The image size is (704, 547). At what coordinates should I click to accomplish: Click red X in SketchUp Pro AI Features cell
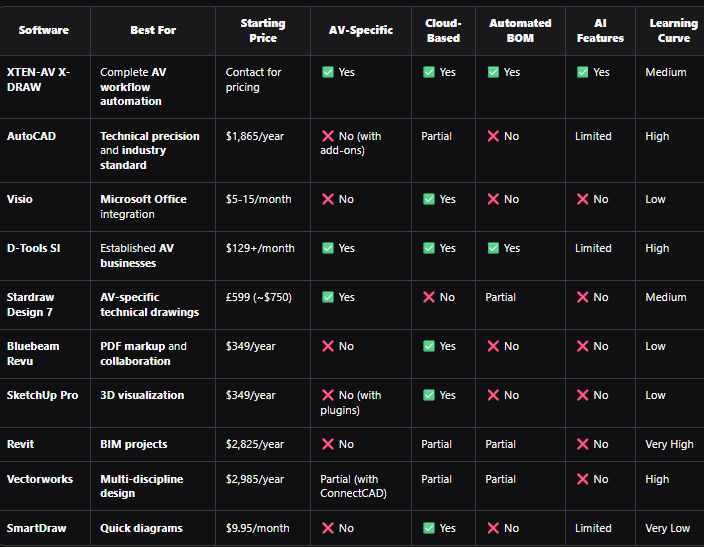(582, 395)
